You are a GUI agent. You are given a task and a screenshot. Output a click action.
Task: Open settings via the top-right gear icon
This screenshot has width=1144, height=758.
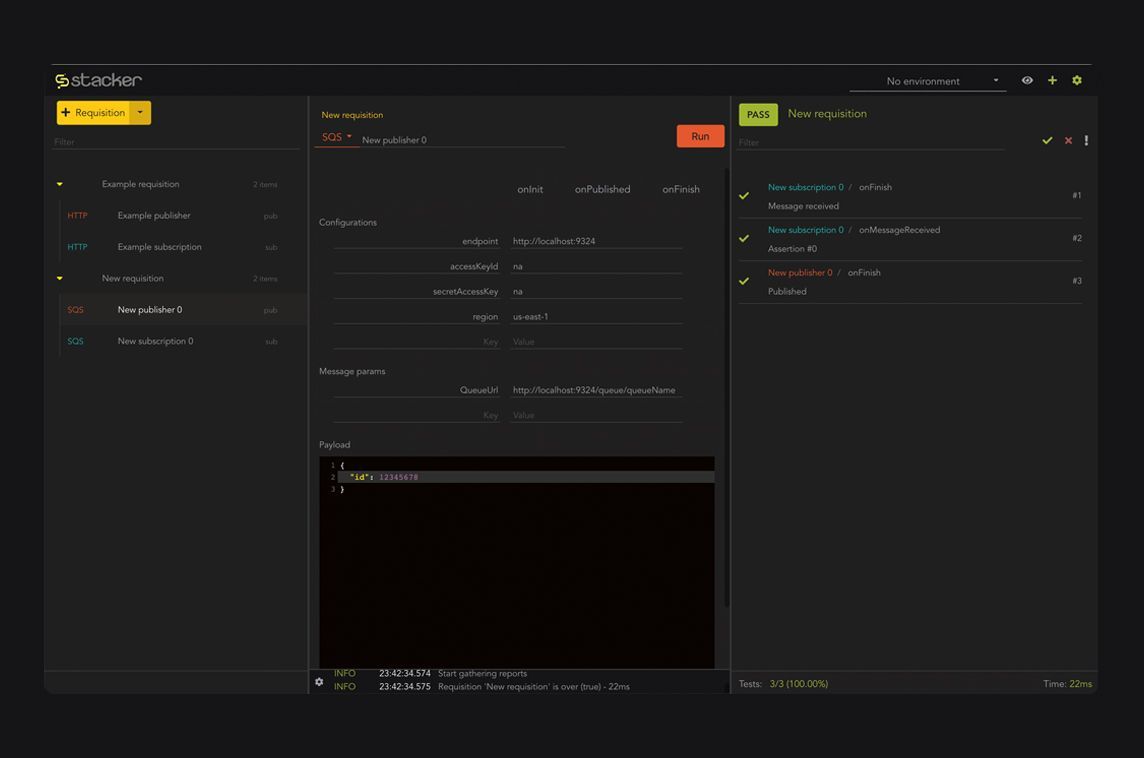point(1077,80)
